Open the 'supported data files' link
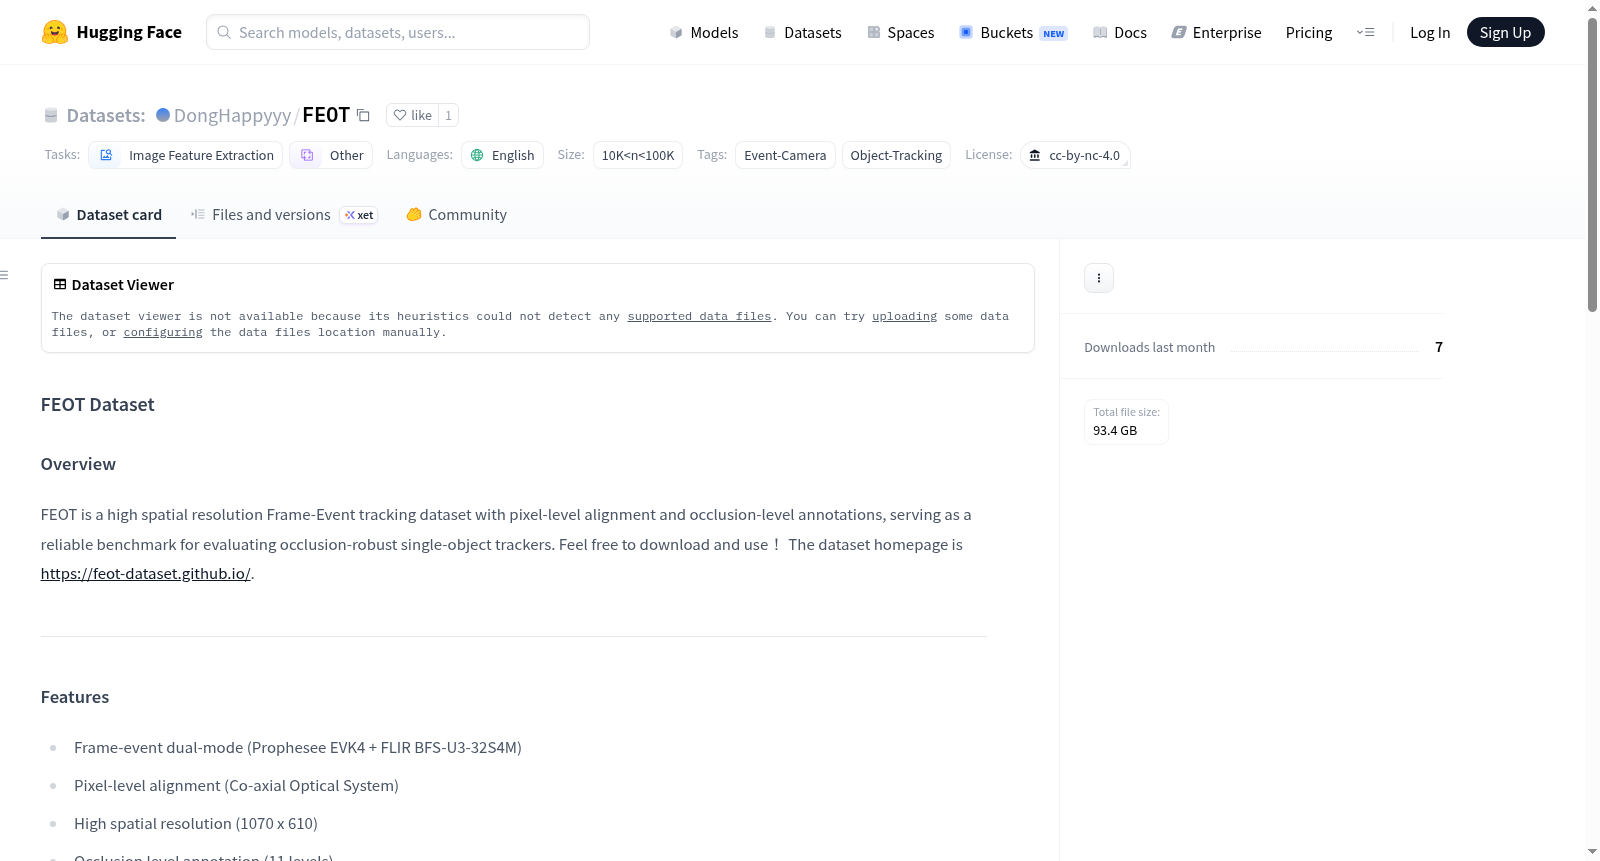Image resolution: width=1600 pixels, height=861 pixels. (699, 316)
